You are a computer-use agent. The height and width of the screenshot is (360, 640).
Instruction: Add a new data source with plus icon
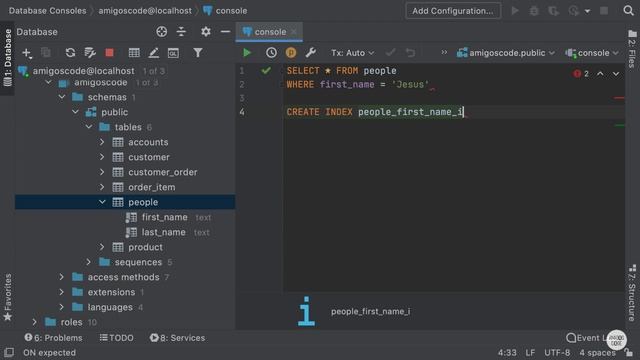click(27, 53)
